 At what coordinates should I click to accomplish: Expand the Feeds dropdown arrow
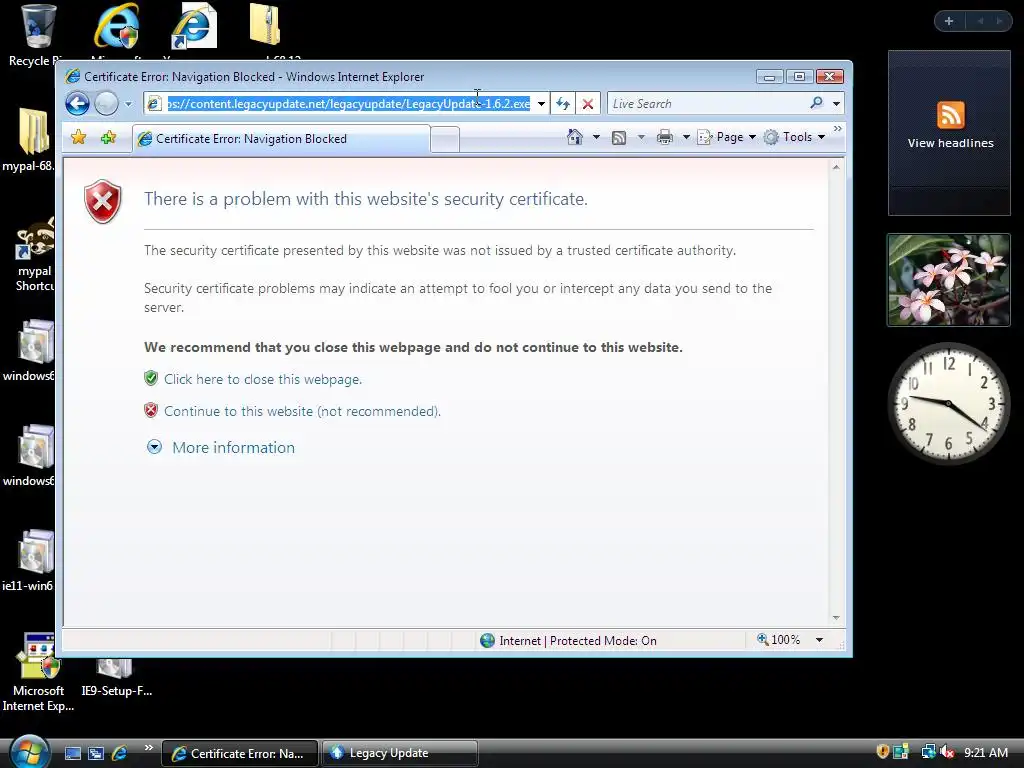pyautogui.click(x=641, y=137)
